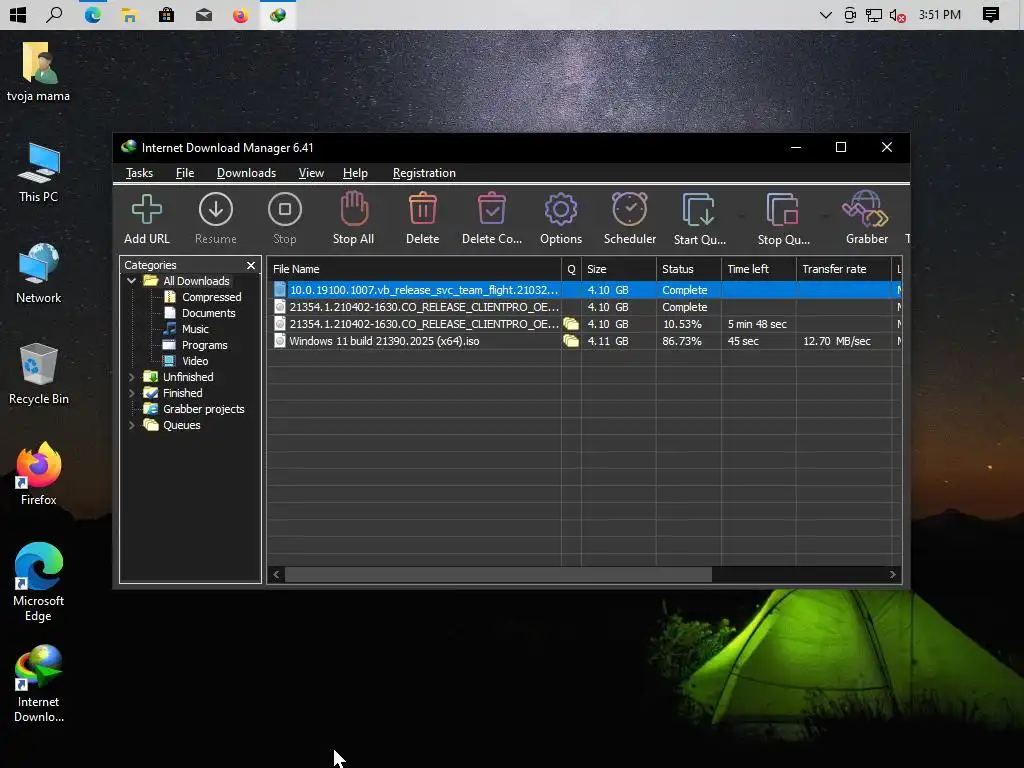Viewport: 1024px width, 768px height.
Task: Sort by Q column header
Action: [x=571, y=269]
